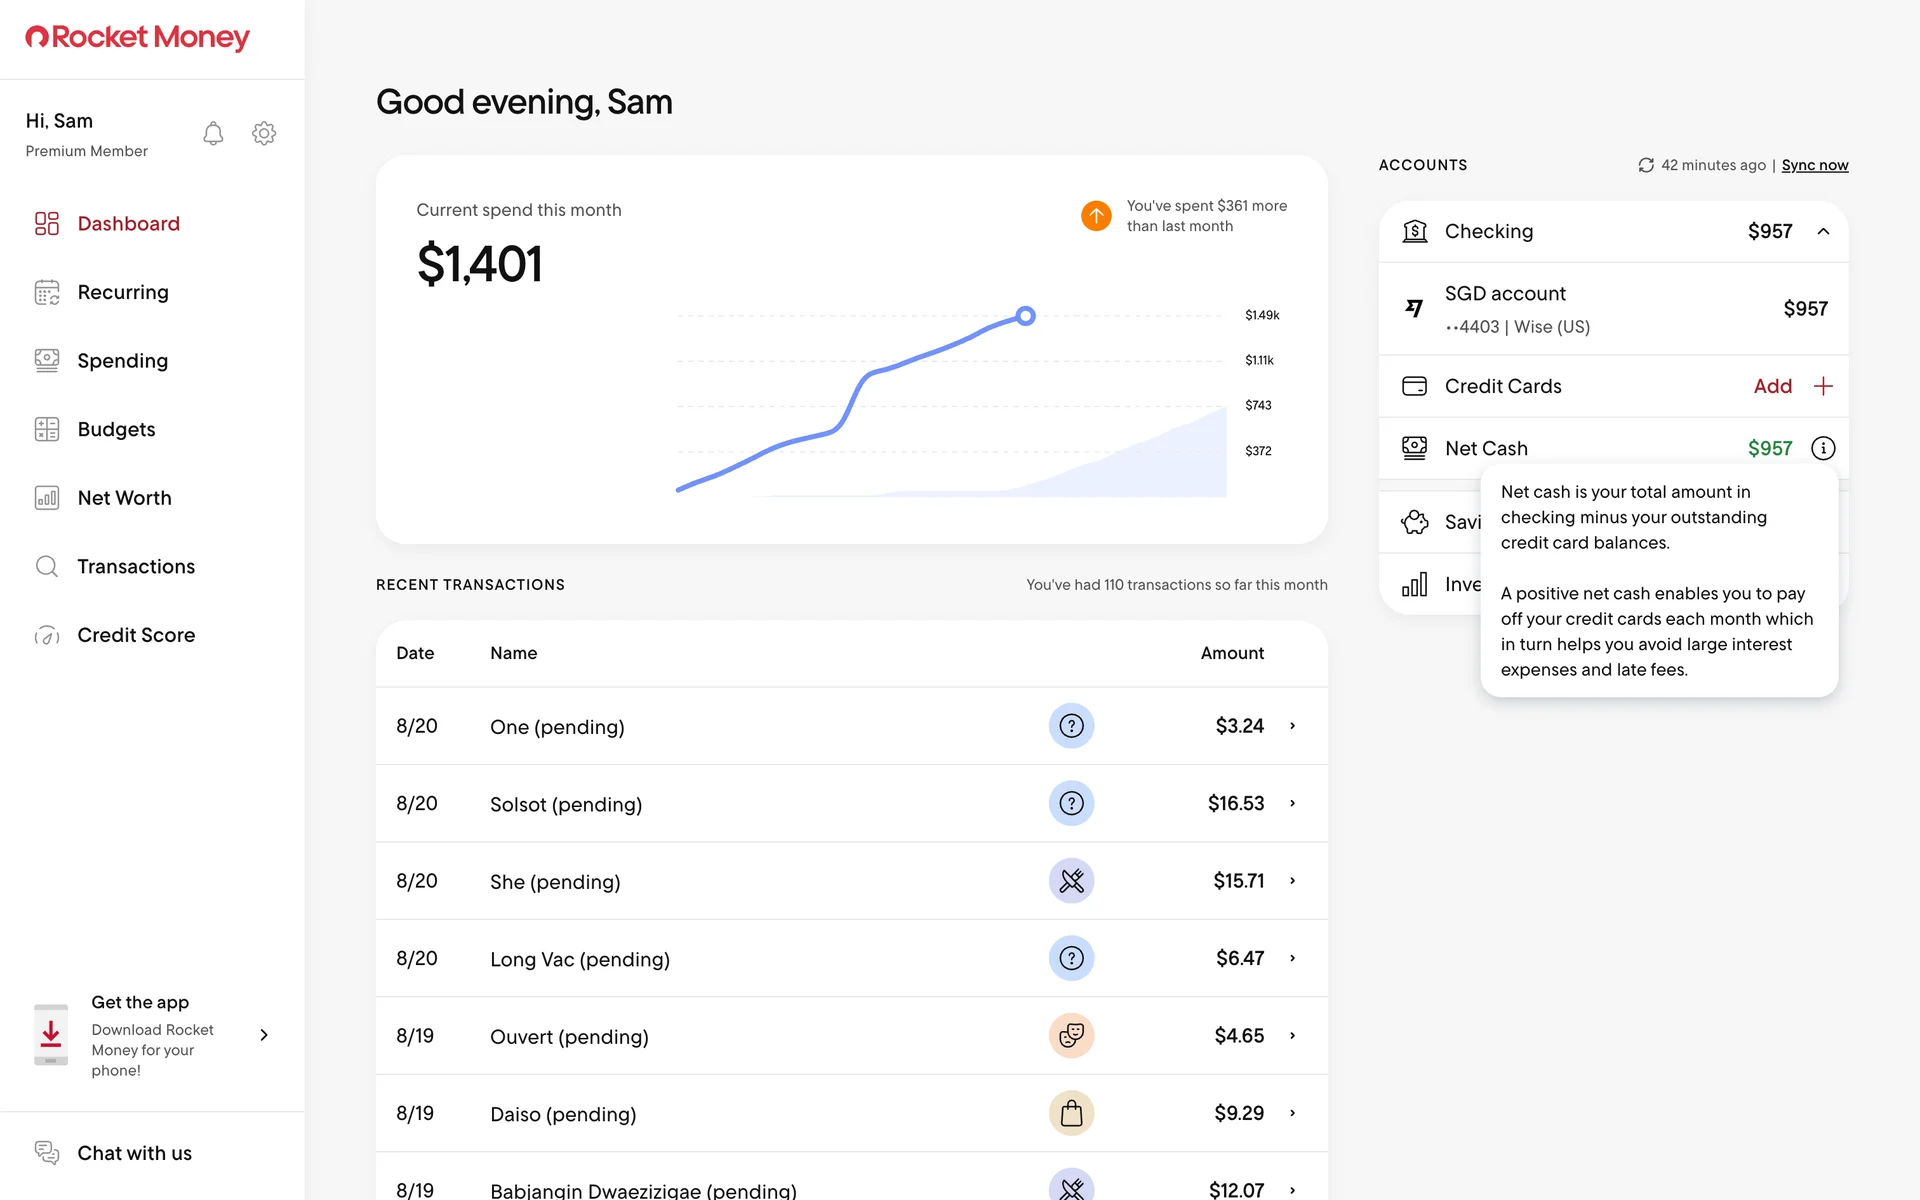
Task: Expand the One (pending) transaction arrow
Action: pos(1292,726)
